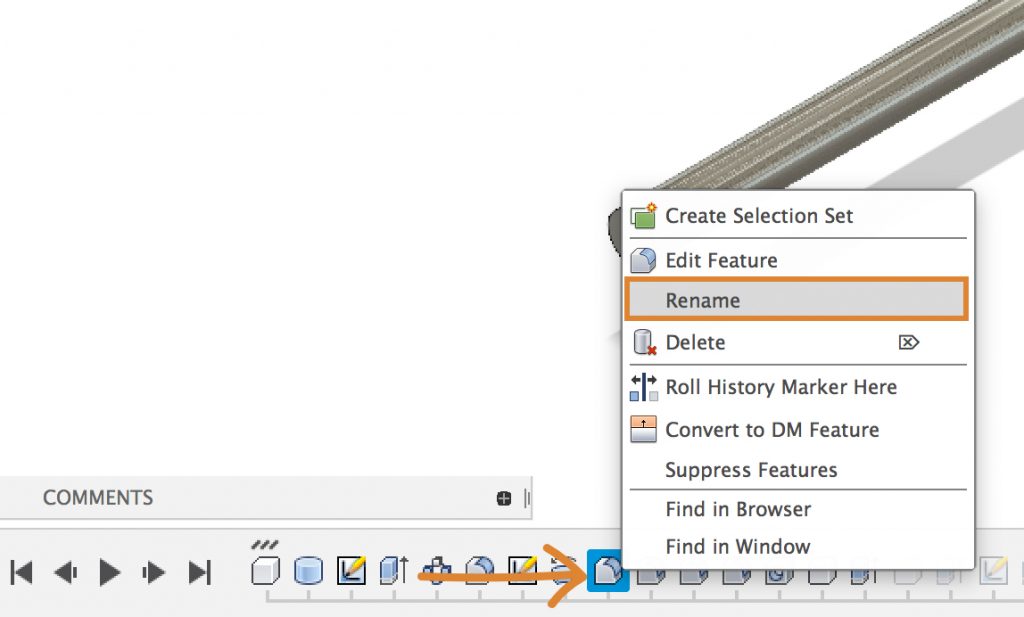Select the Cylinder feature in the timeline
The image size is (1024, 617).
coord(306,572)
